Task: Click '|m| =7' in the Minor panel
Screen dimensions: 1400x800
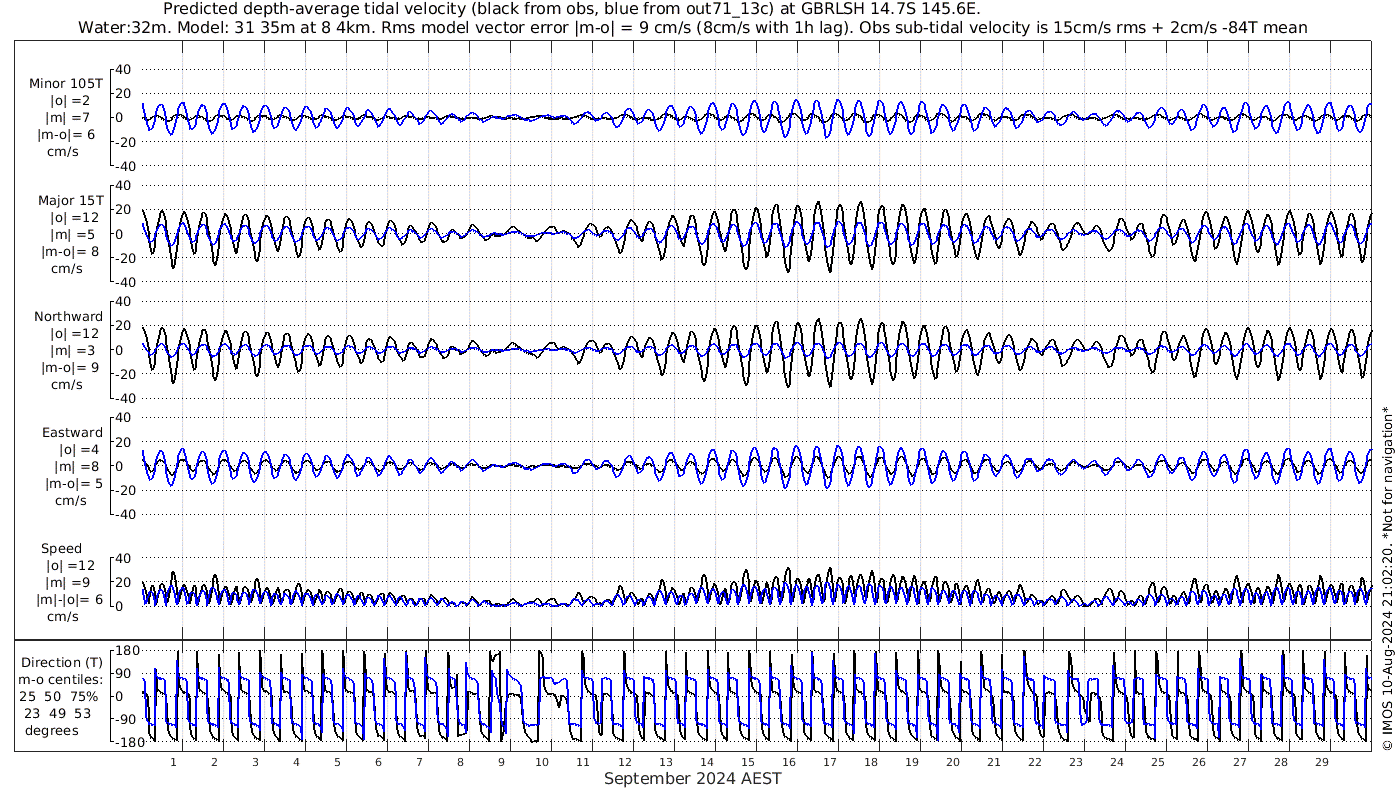Action: click(x=68, y=118)
